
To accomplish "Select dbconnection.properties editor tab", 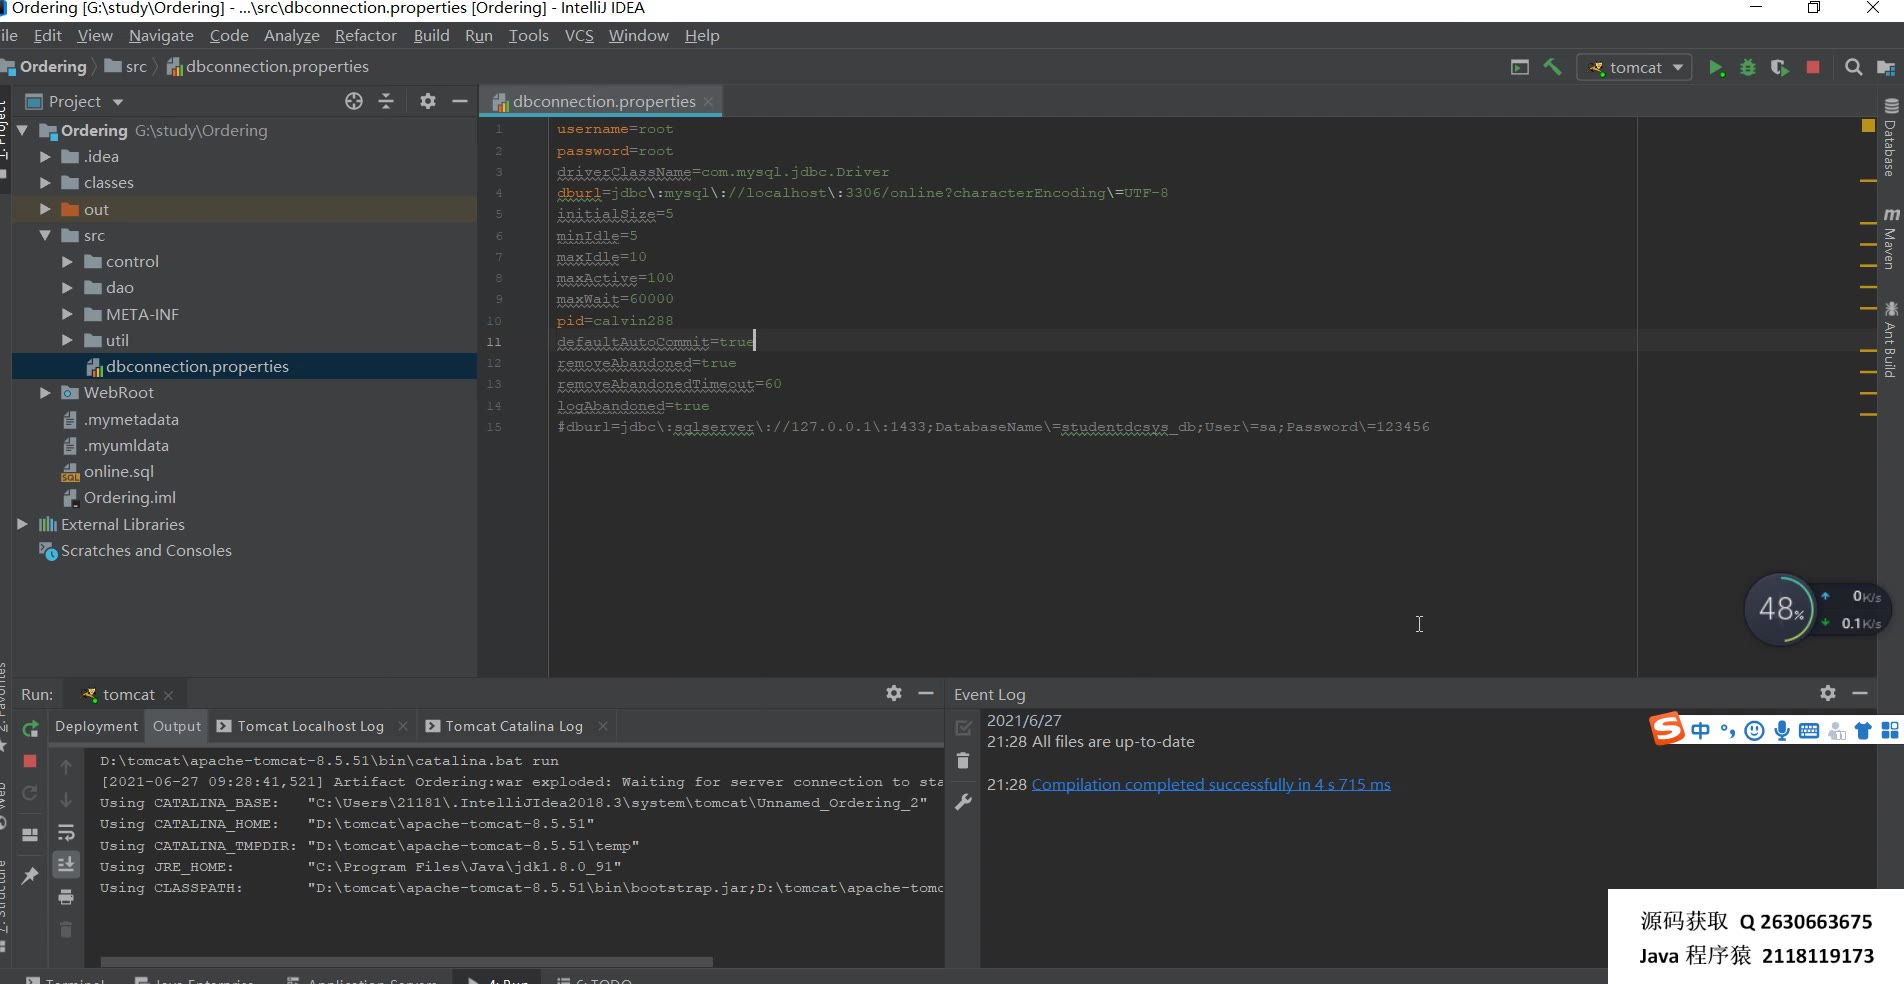I will pyautogui.click(x=603, y=101).
